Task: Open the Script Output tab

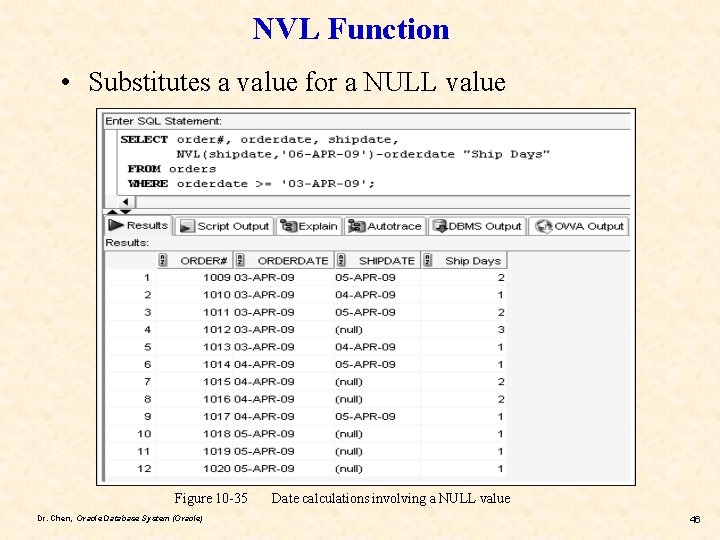Action: coord(224,226)
